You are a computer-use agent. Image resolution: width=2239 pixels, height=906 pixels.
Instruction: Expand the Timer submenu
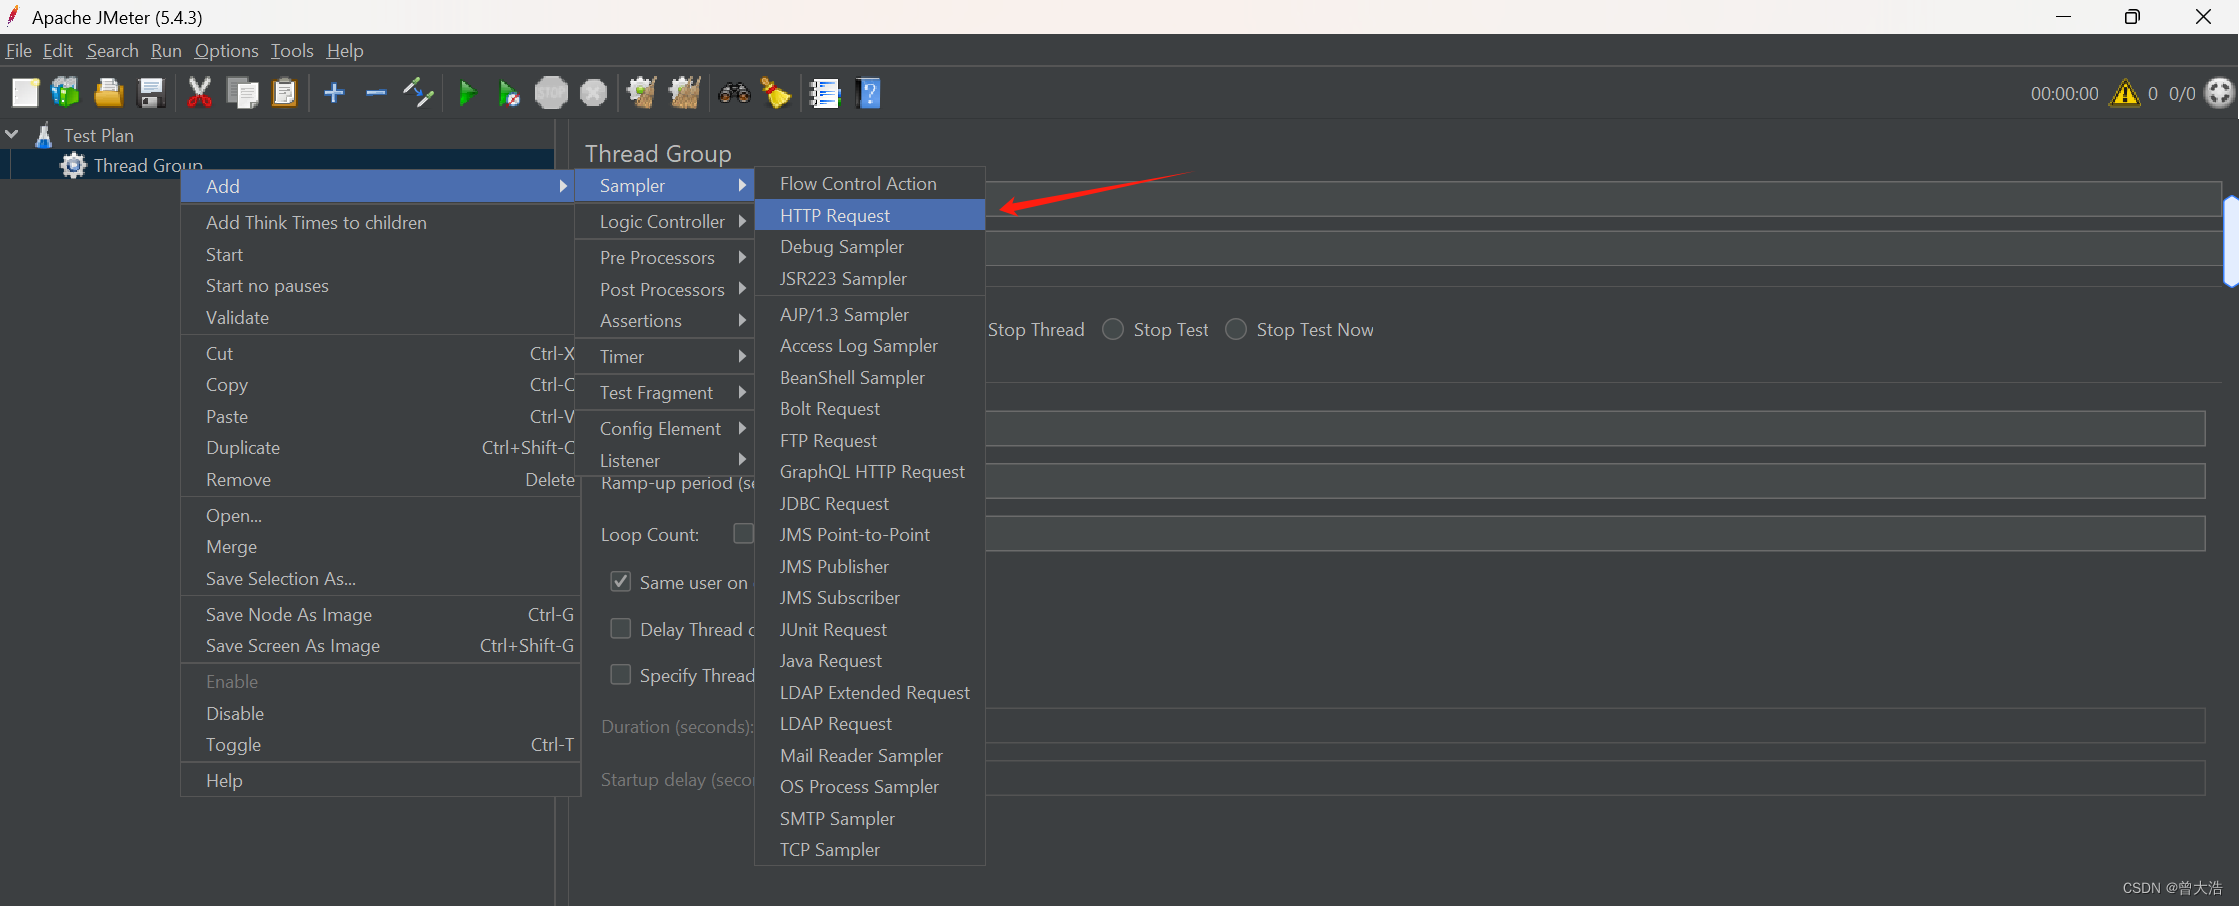tap(664, 356)
